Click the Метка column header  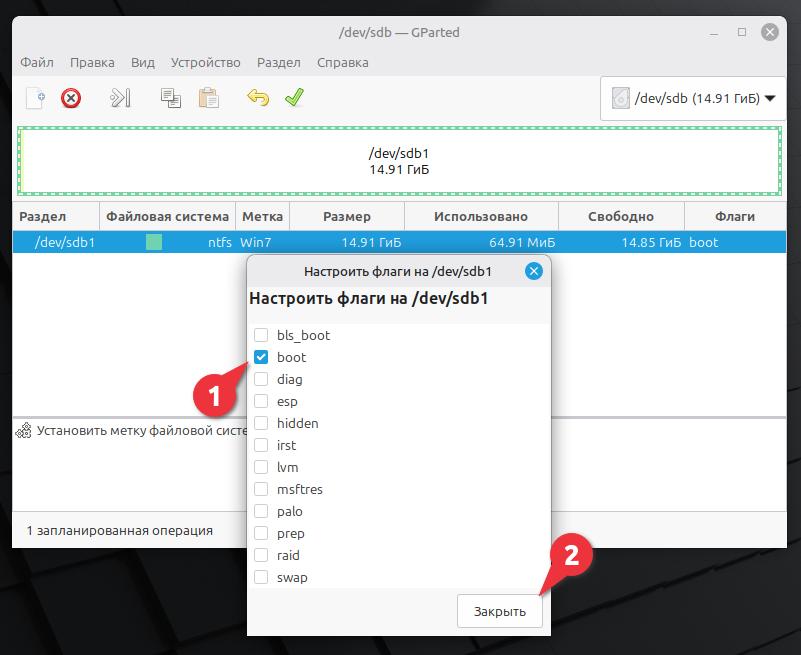coord(263,216)
